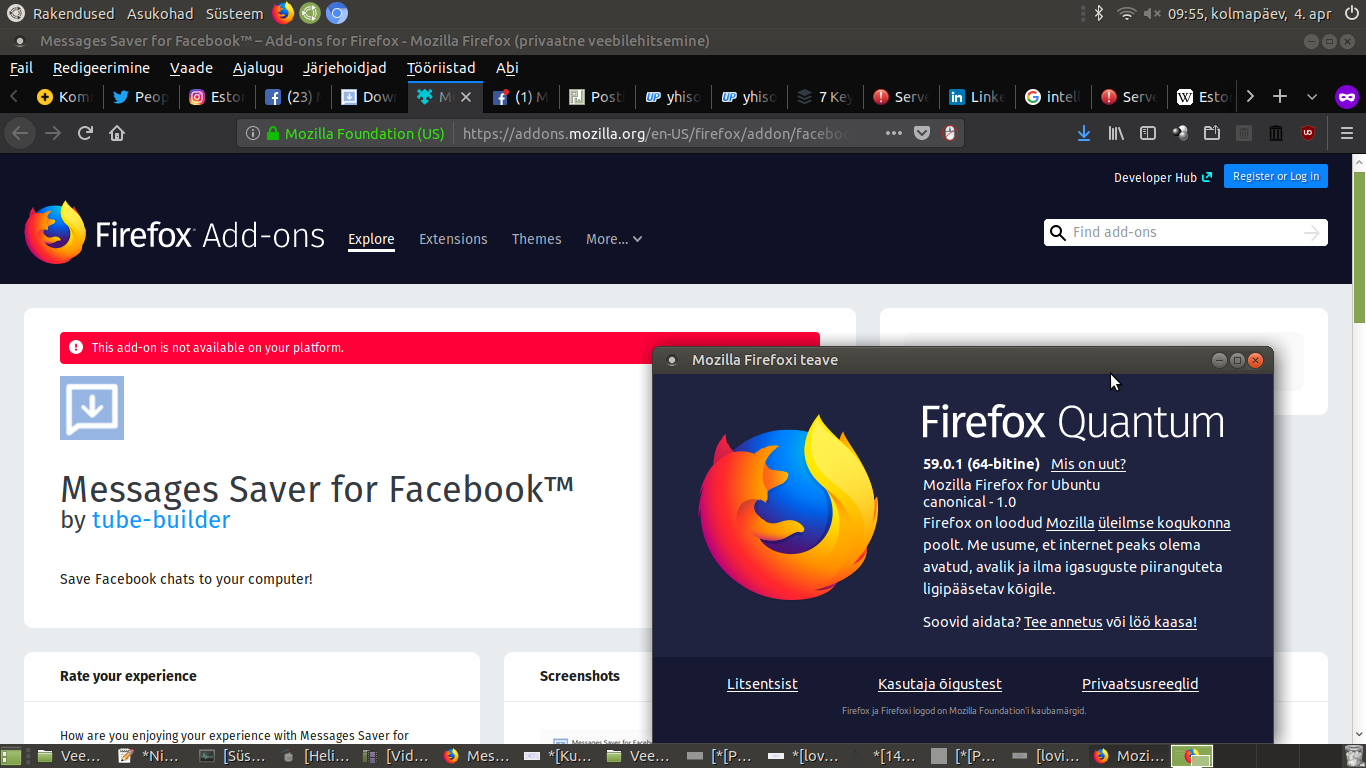1366x768 pixels.
Task: Switch to the 7 Key tab
Action: pyautogui.click(x=825, y=97)
